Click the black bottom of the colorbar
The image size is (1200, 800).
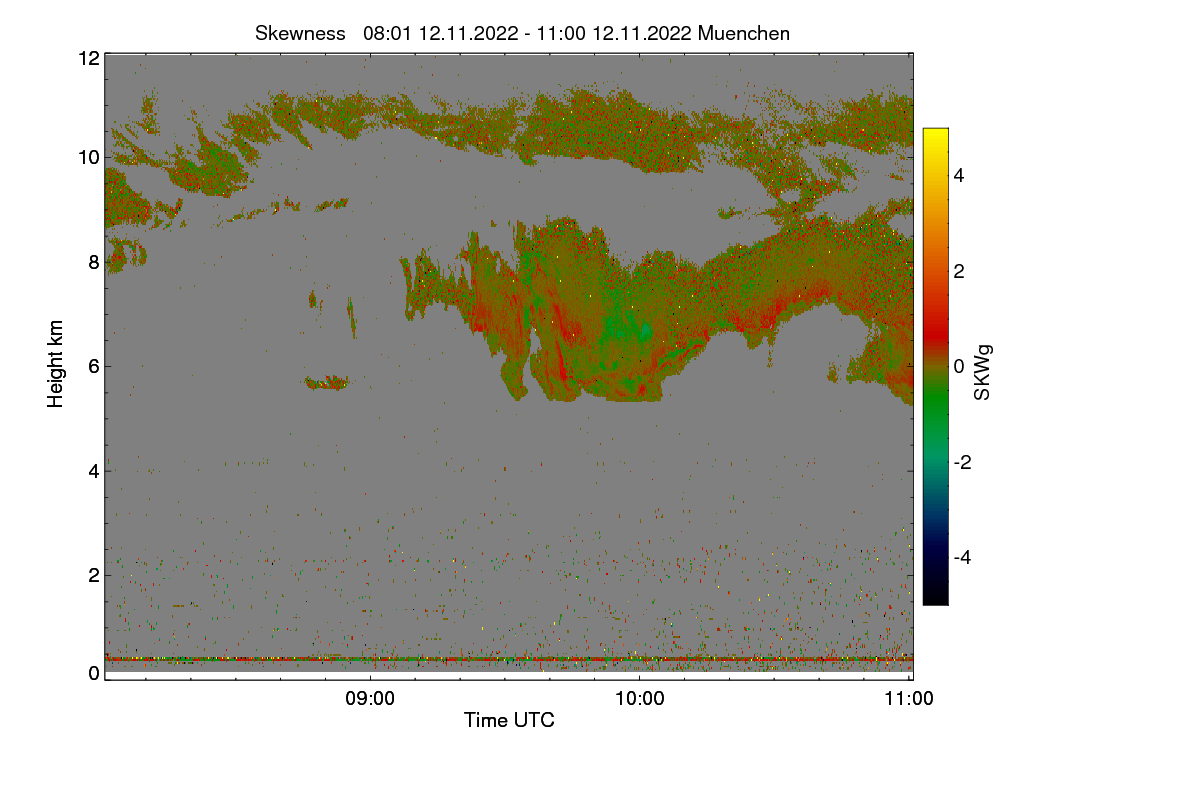[935, 596]
